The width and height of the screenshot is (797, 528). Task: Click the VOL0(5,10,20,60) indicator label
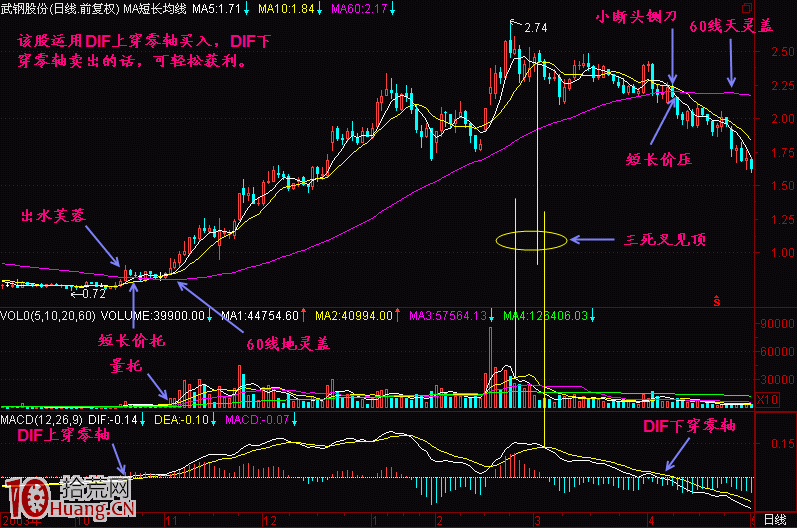[x=48, y=316]
